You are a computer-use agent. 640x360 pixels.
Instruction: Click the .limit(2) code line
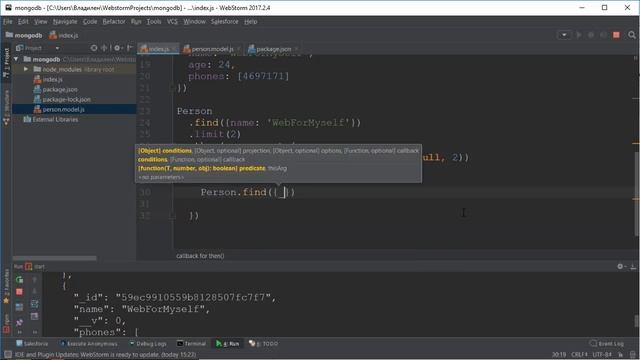tap(215, 134)
